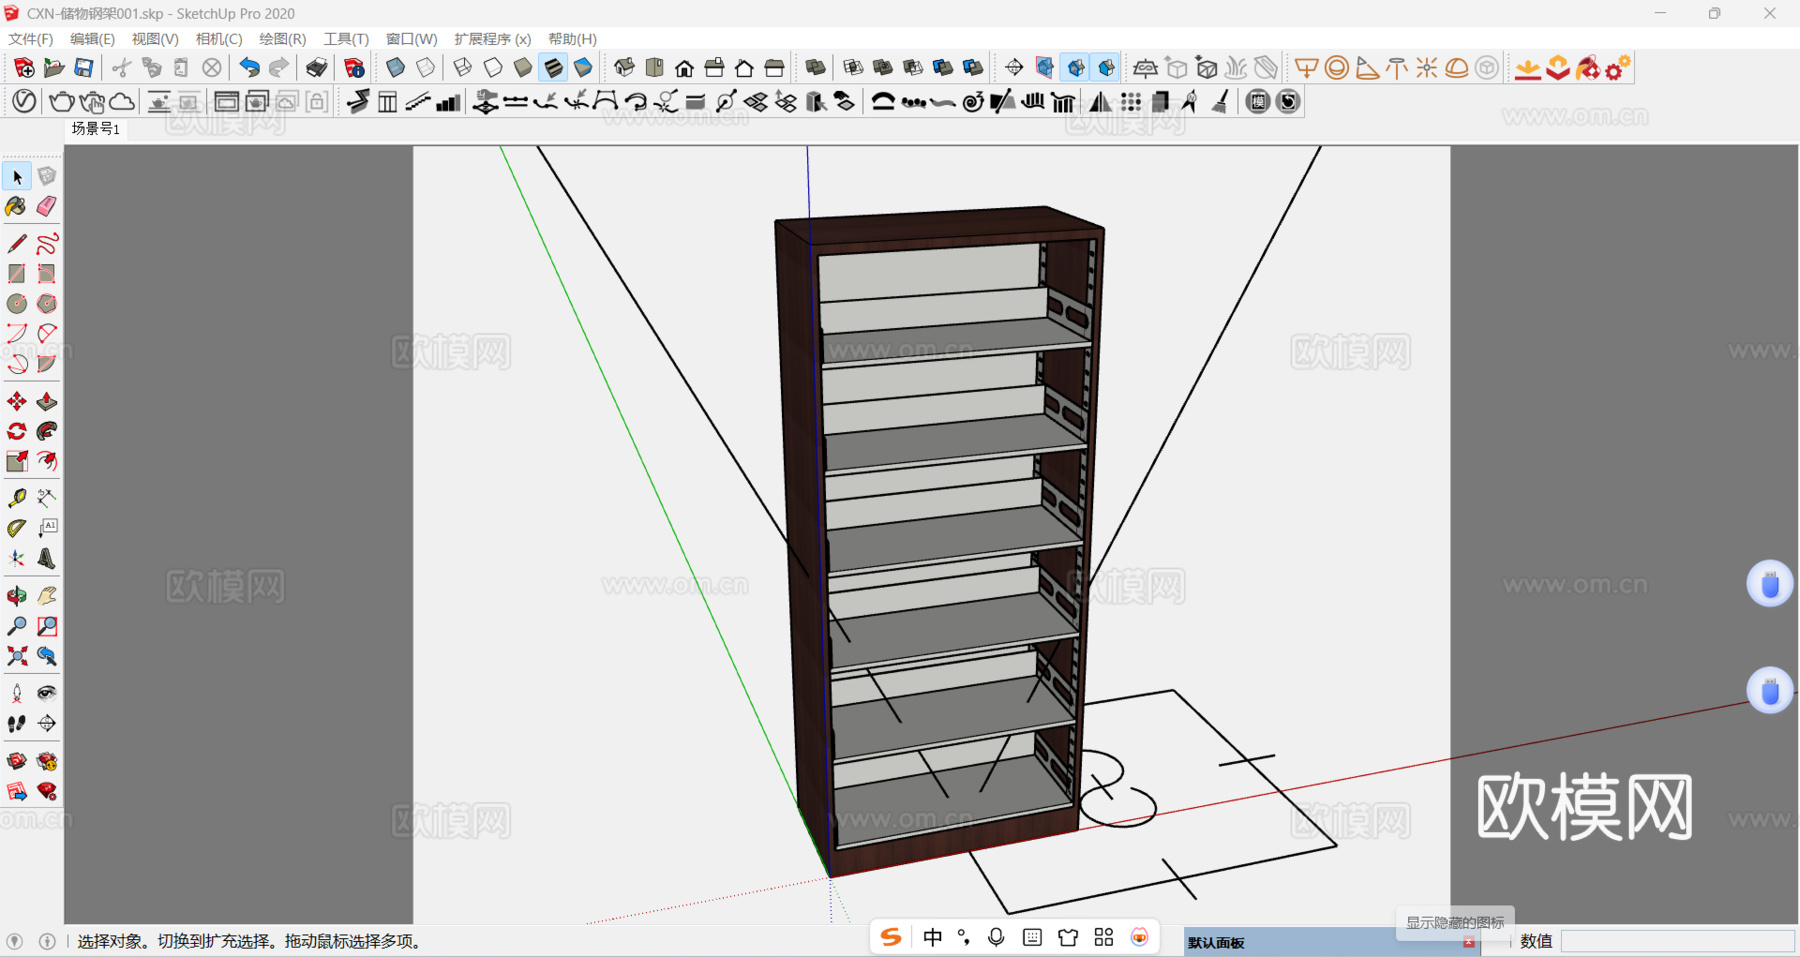This screenshot has height=957, width=1800.
Task: Select the Zoom magnifier tool
Action: coord(17,626)
